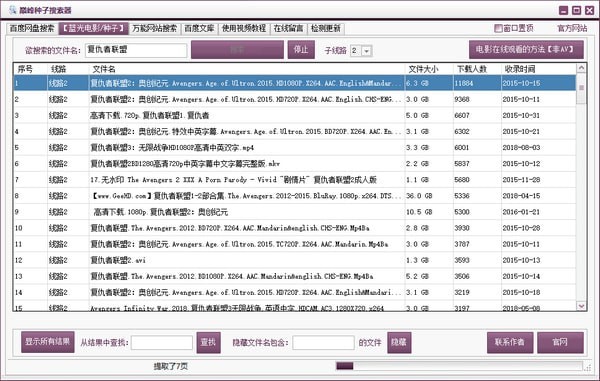The height and width of the screenshot is (381, 600).
Task: Open the 使用视频教程 tab
Action: point(244,28)
